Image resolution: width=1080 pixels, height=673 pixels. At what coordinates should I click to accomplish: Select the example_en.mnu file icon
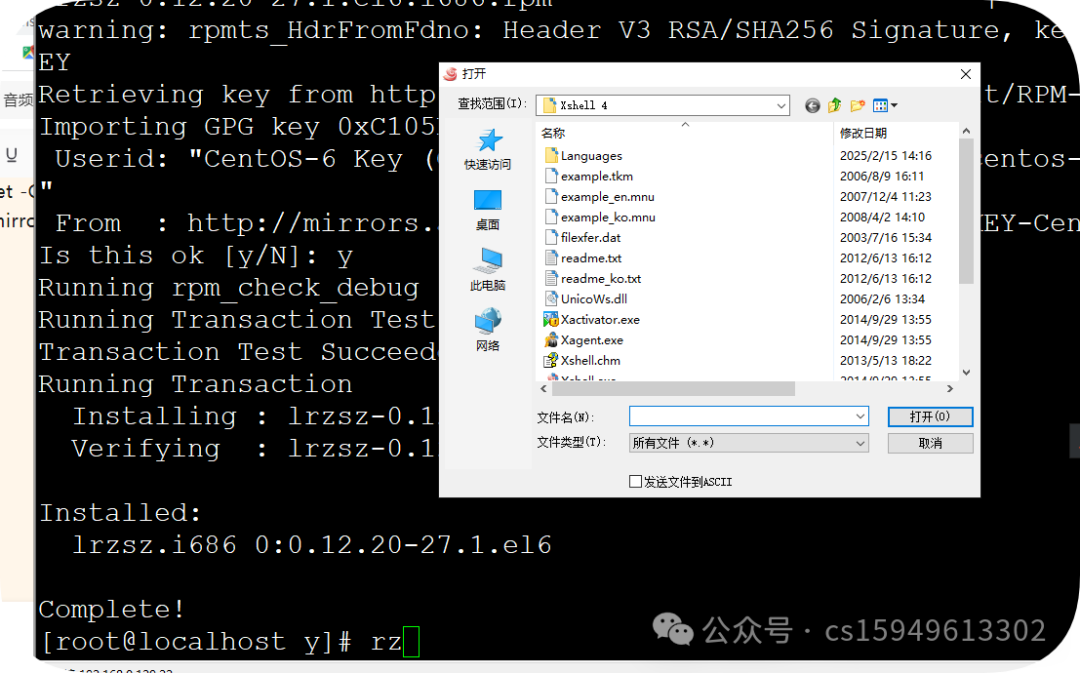tap(551, 196)
